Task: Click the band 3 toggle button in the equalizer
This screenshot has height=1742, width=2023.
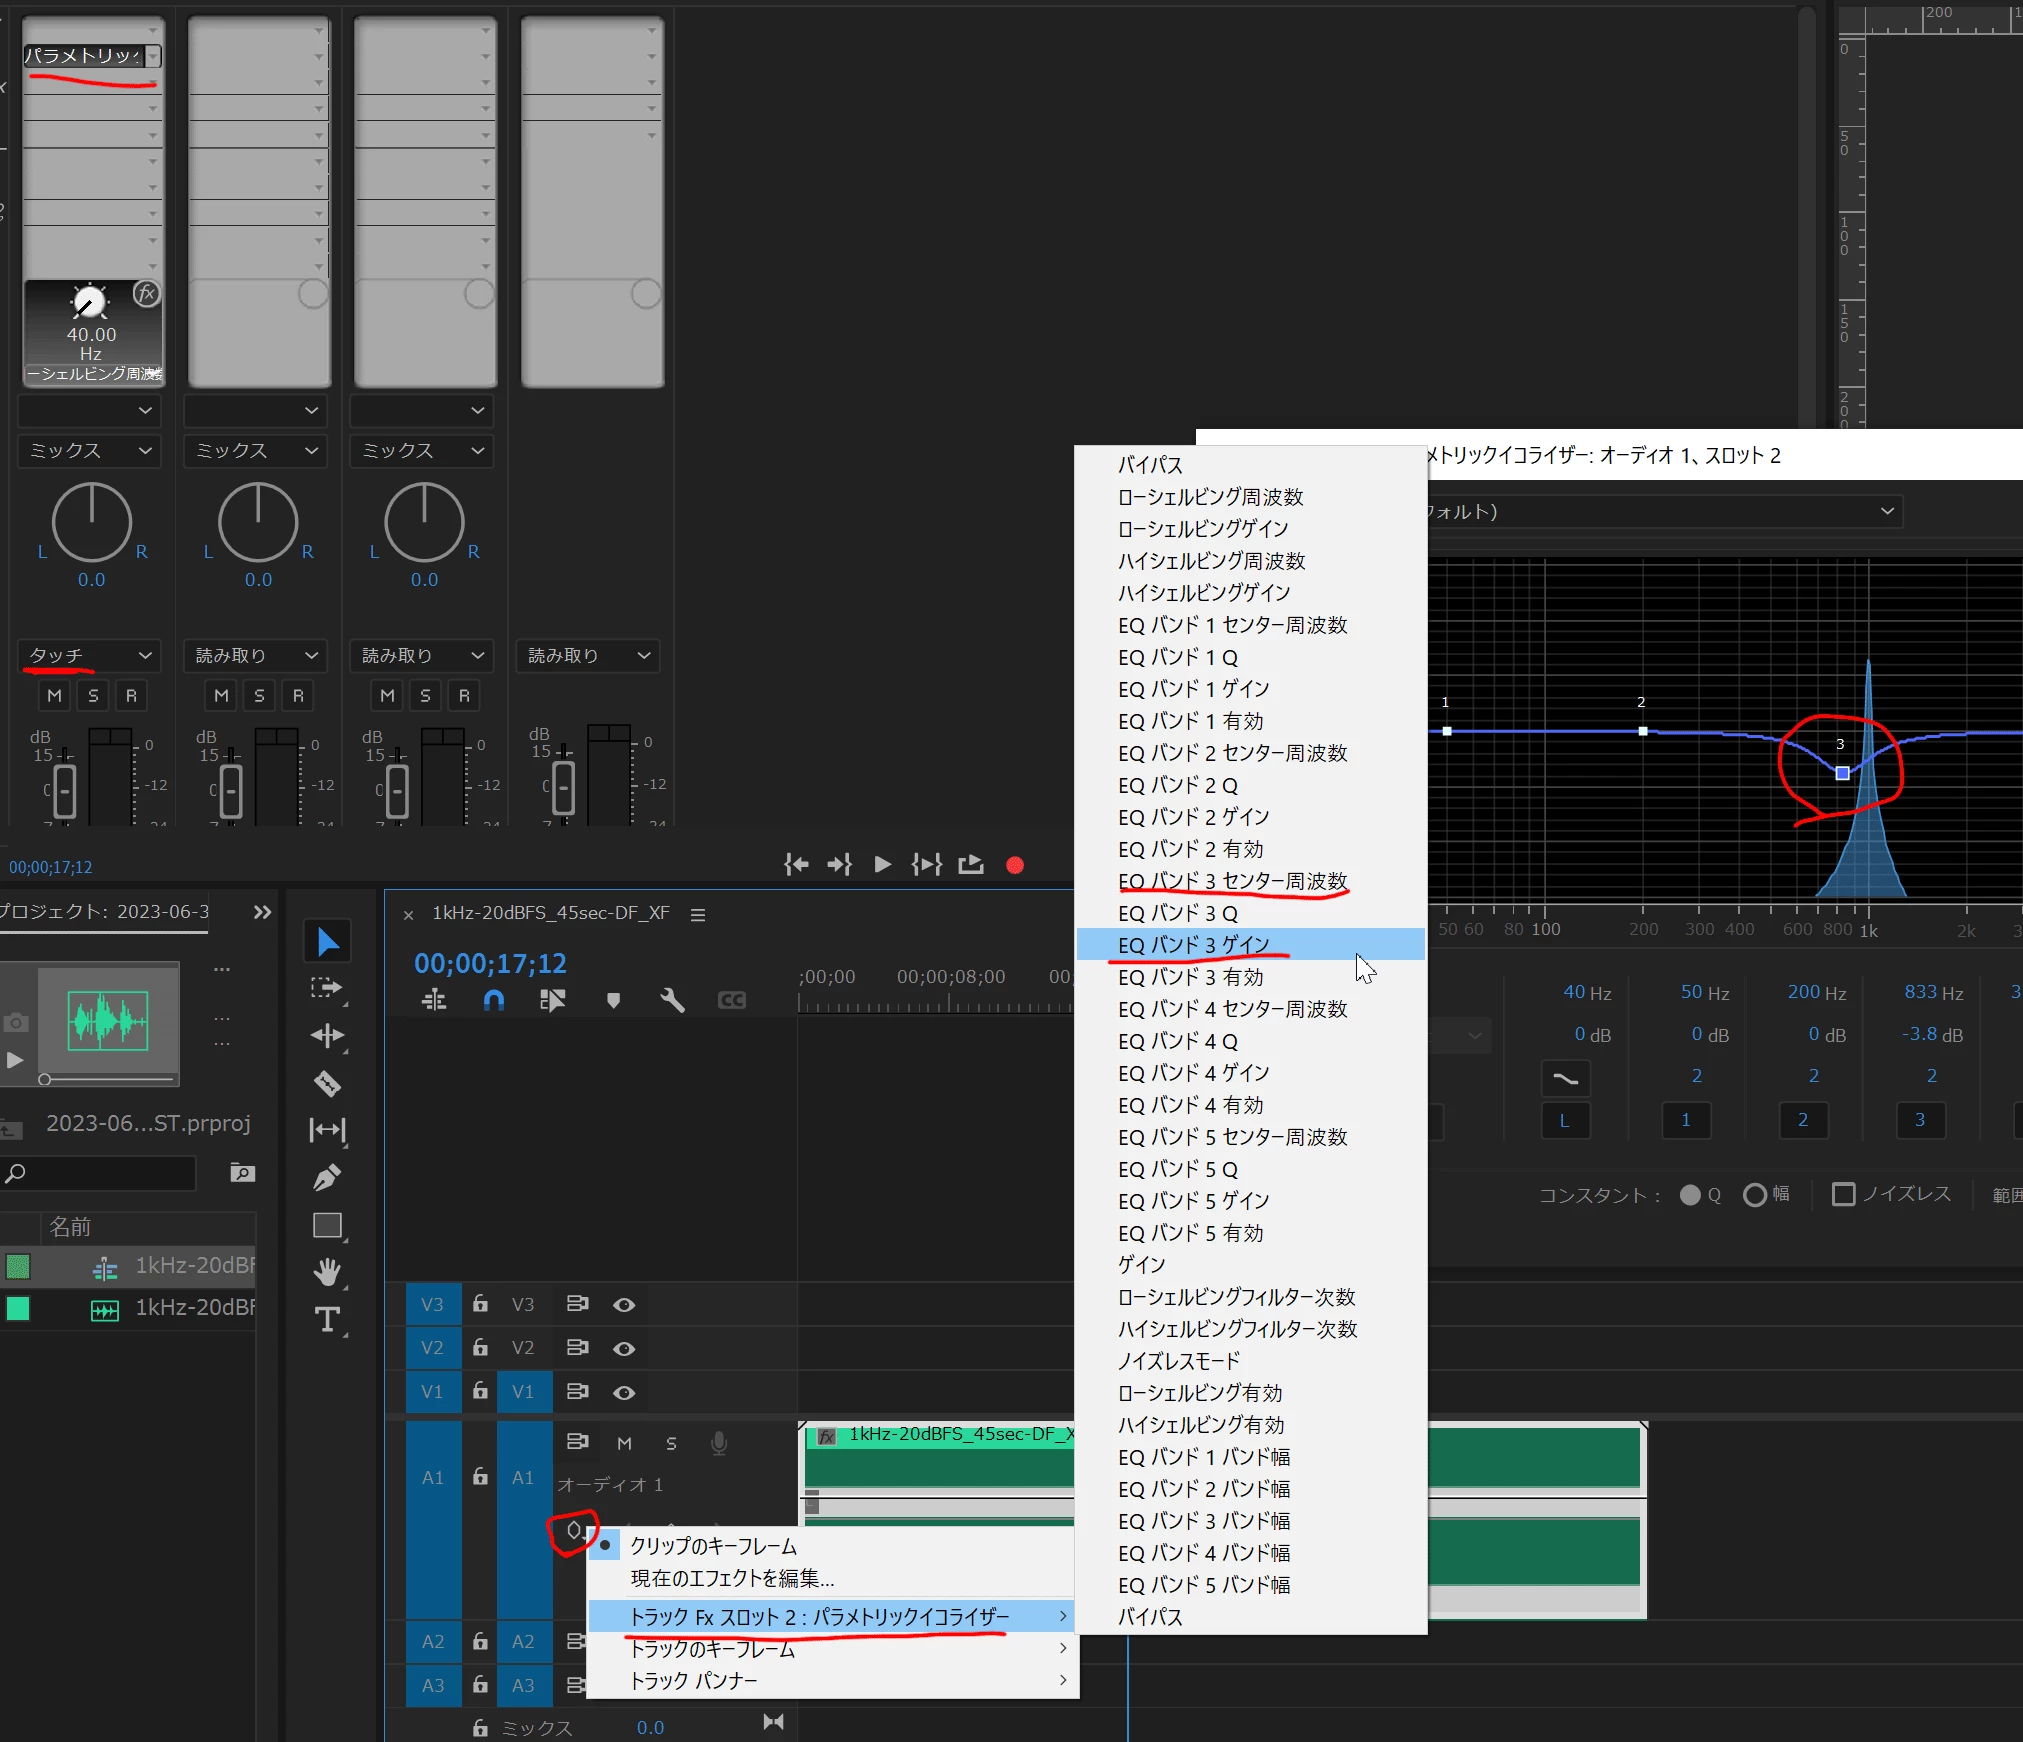Action: [1919, 1120]
